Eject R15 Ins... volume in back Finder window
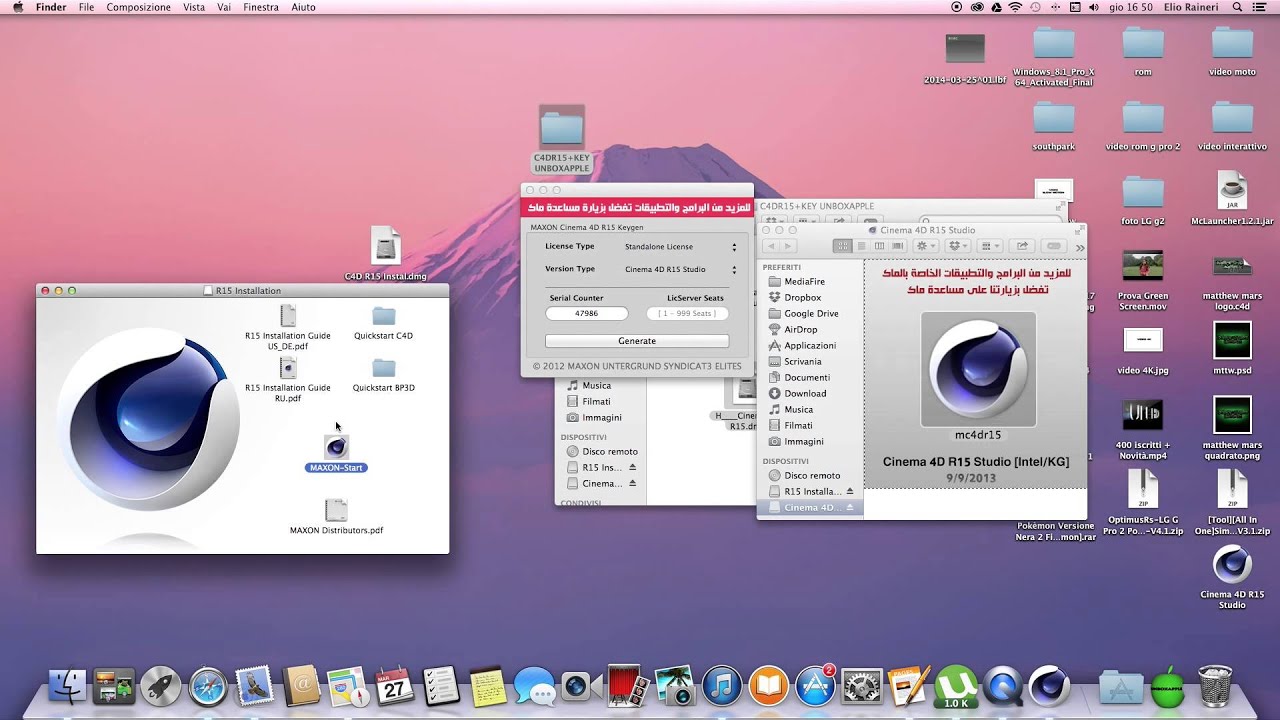Viewport: 1280px width, 720px height. click(632, 468)
